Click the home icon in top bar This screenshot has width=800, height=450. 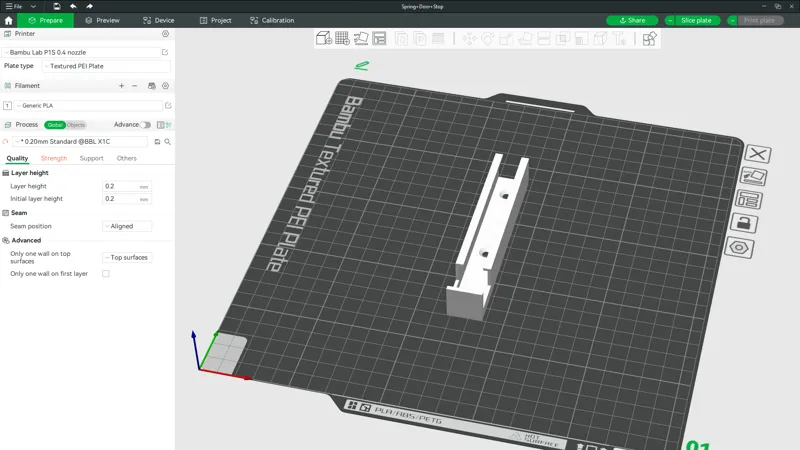[x=8, y=20]
